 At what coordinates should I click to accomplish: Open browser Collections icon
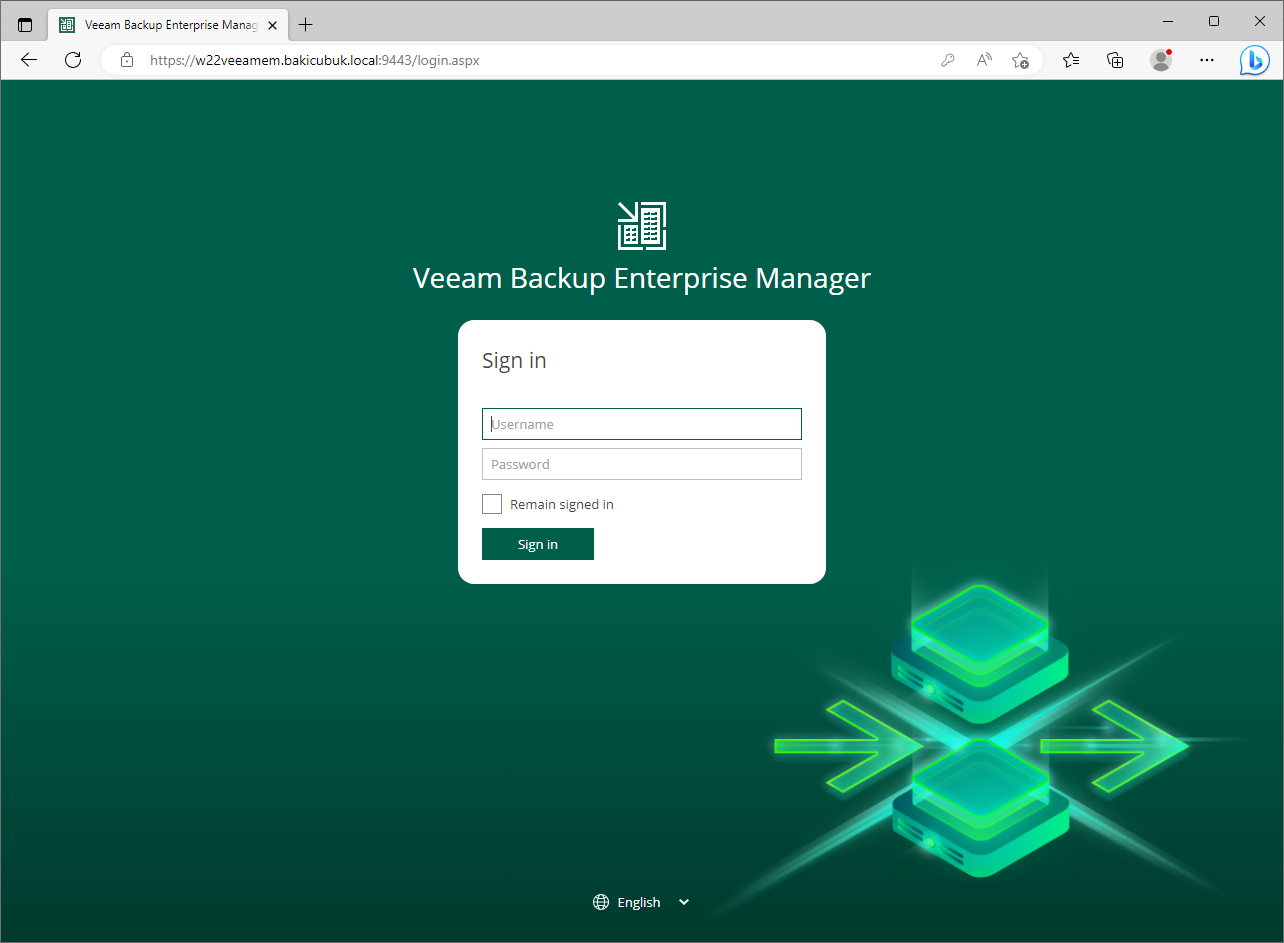coord(1116,60)
